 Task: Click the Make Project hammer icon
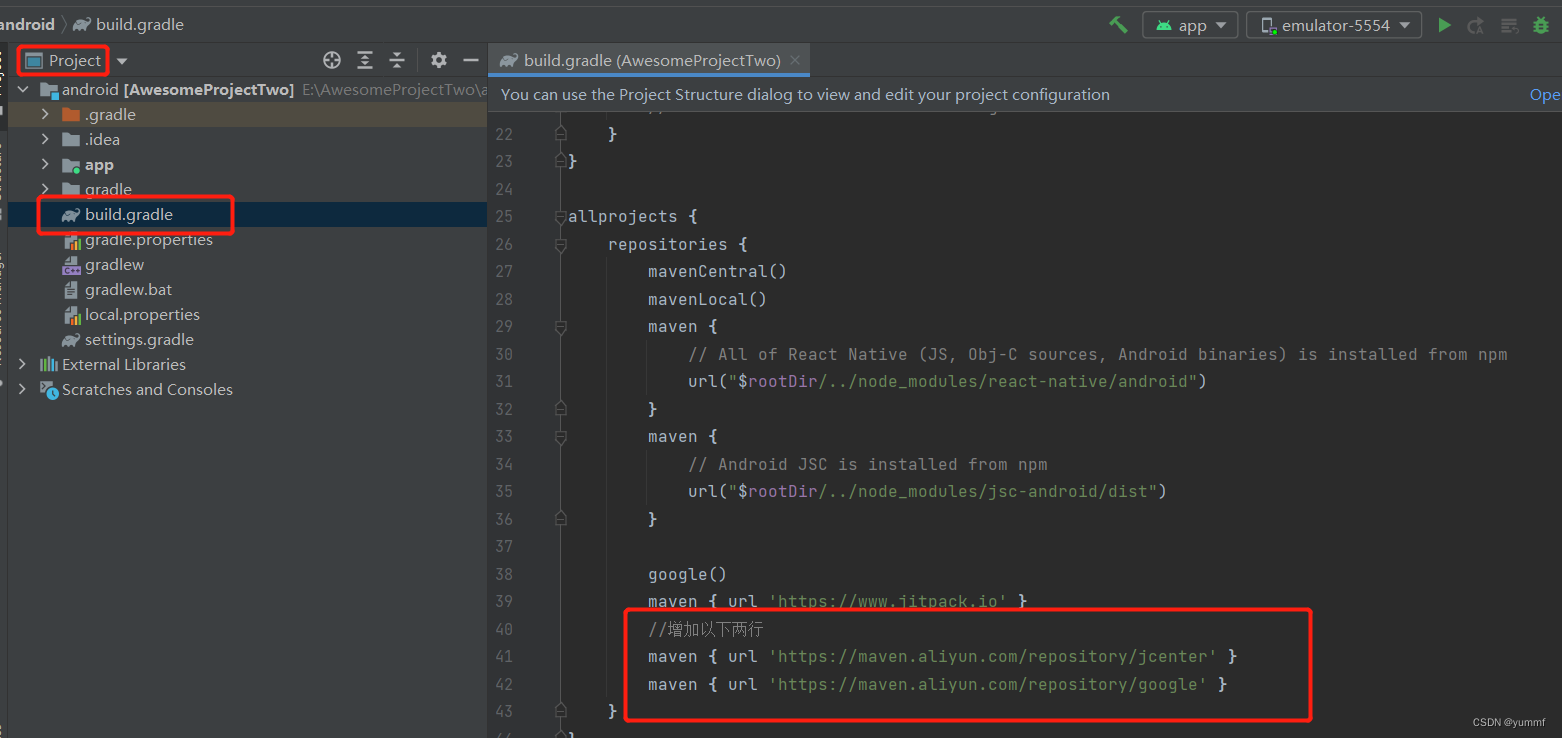point(1118,25)
